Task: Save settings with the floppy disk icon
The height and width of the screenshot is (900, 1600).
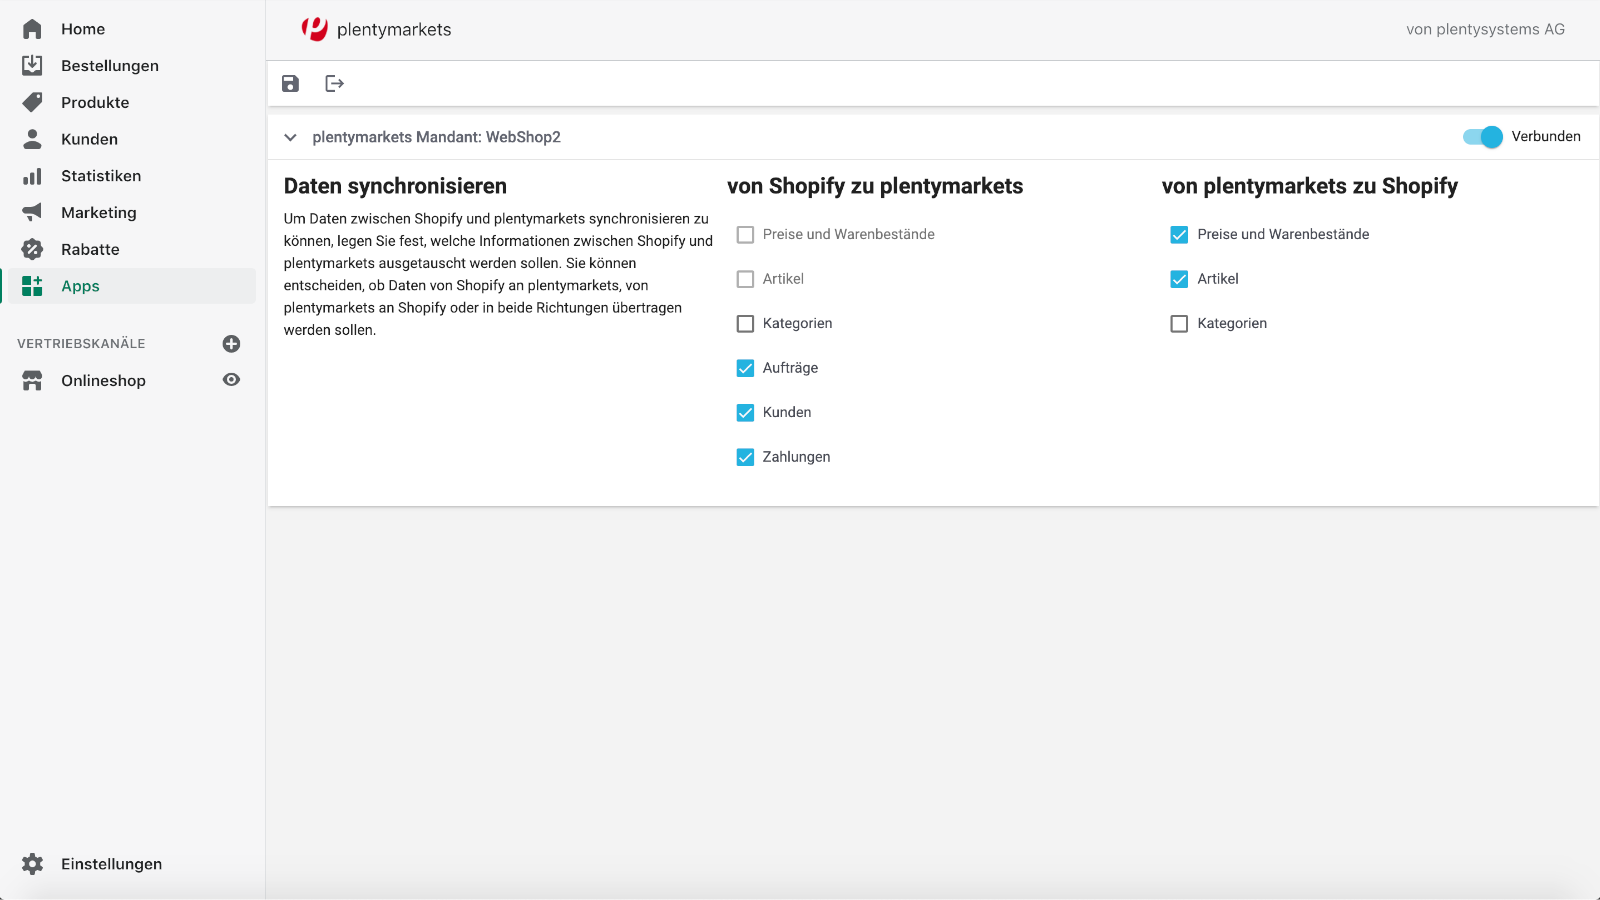Action: pos(290,84)
